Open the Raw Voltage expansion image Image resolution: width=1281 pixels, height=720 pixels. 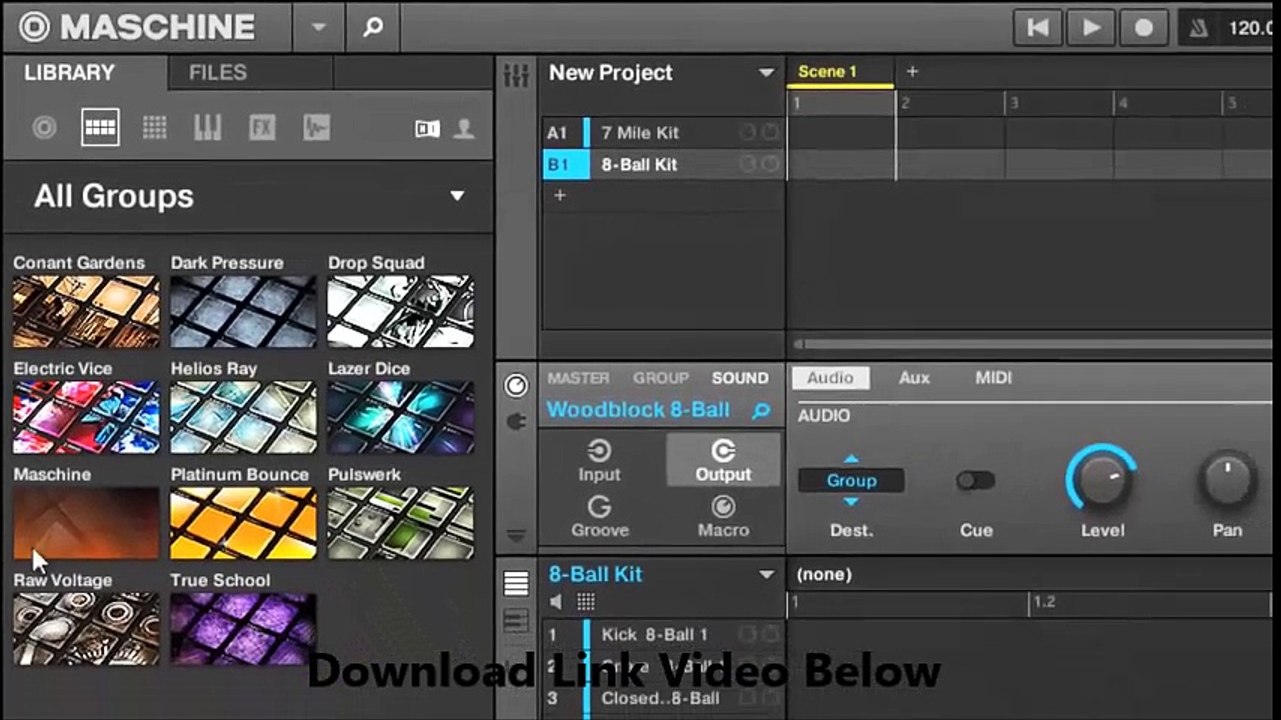tap(86, 629)
